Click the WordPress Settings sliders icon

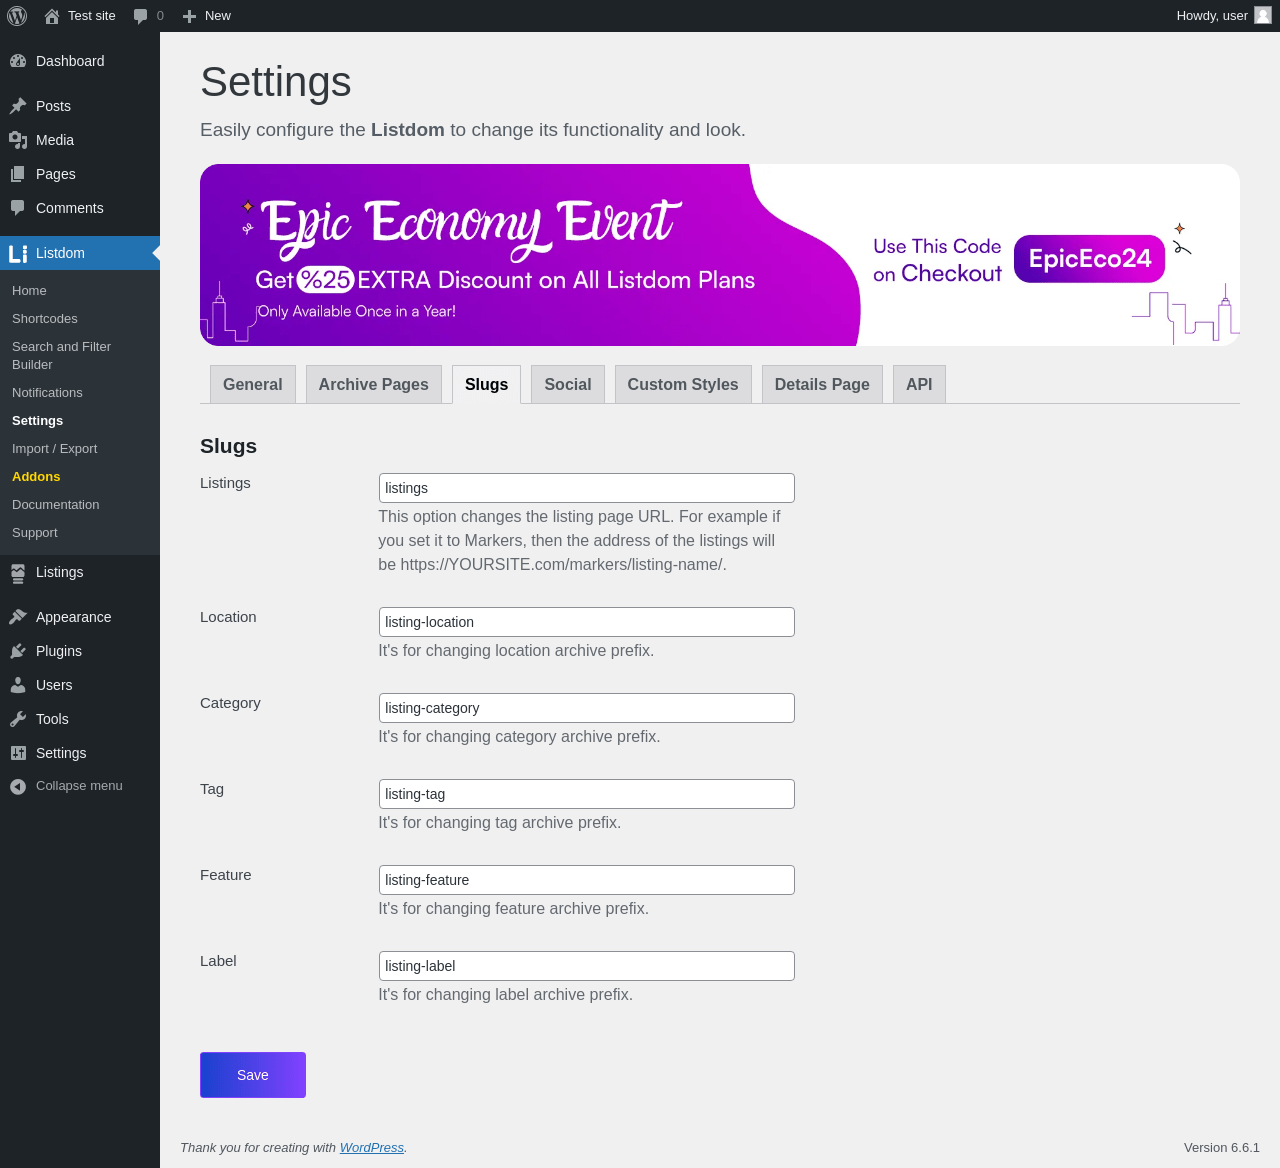(x=18, y=753)
